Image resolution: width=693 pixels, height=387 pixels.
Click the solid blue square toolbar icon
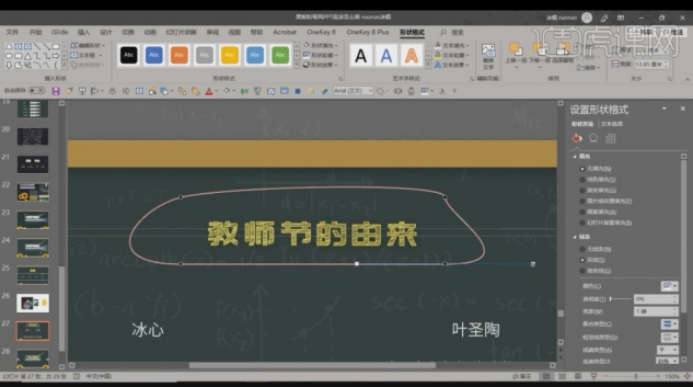(x=297, y=91)
